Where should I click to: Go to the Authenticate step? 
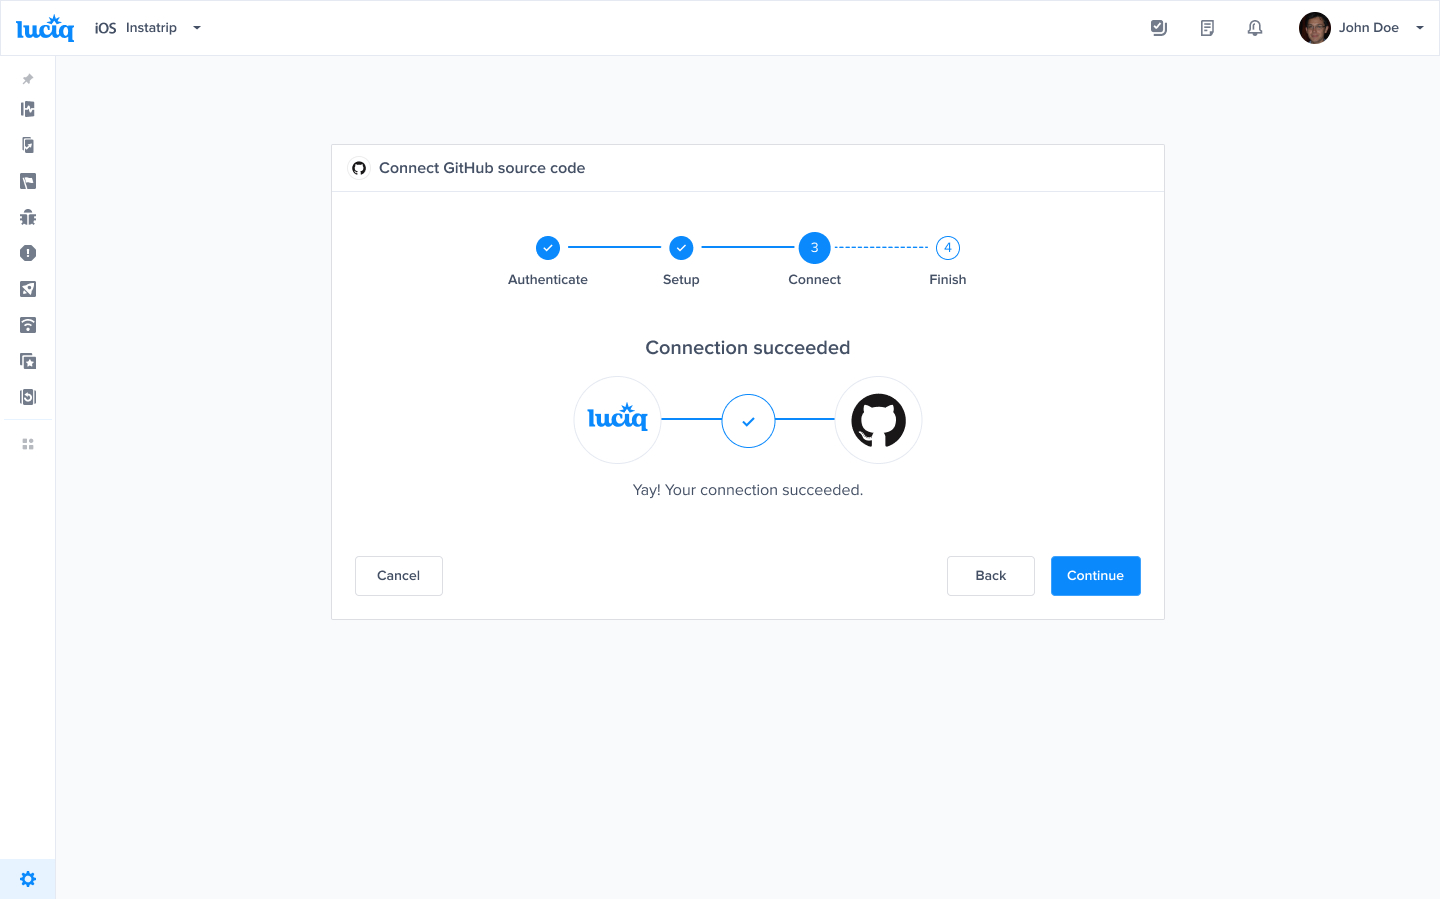548,248
